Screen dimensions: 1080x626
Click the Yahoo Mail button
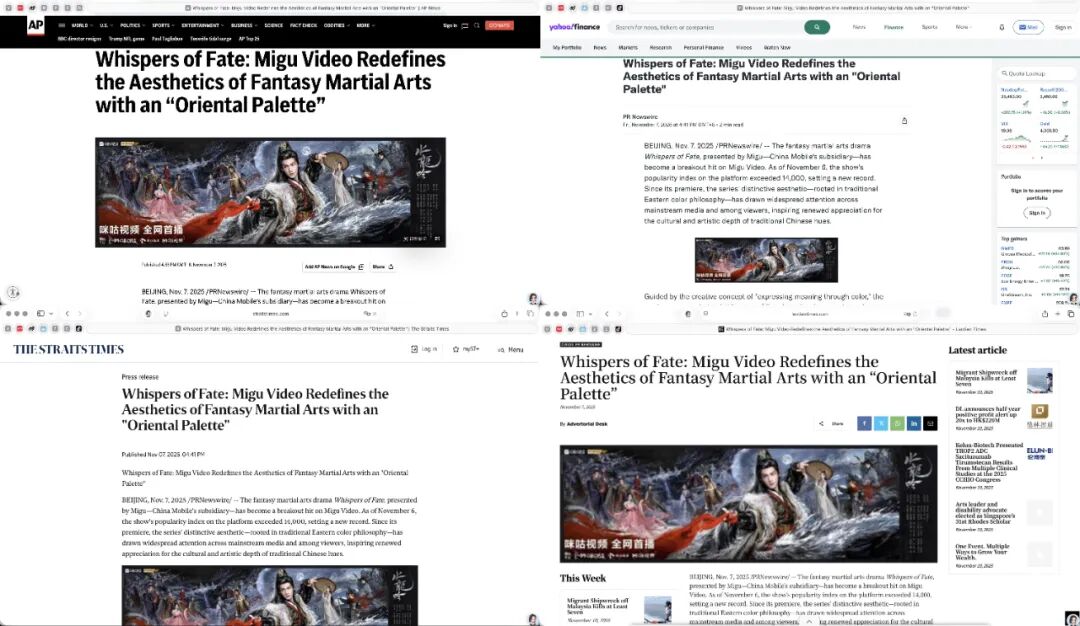(x=1028, y=27)
